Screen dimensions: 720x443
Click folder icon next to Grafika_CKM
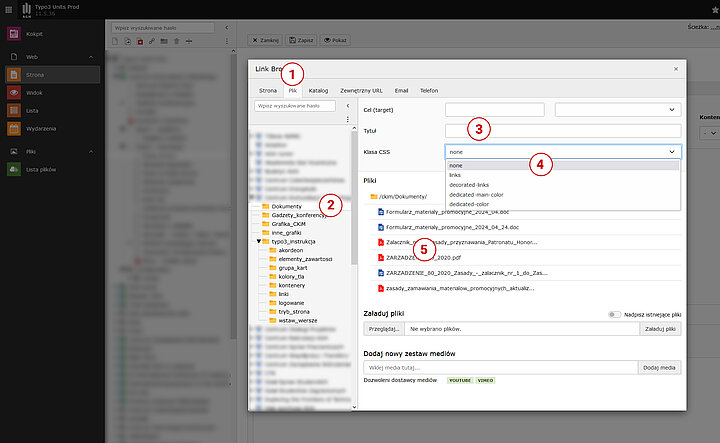click(x=265, y=224)
